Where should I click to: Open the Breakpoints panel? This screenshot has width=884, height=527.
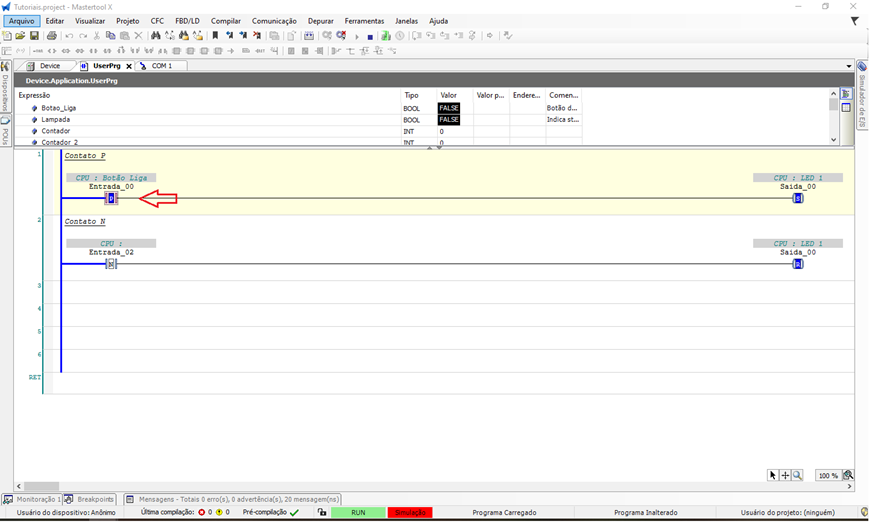tap(91, 498)
